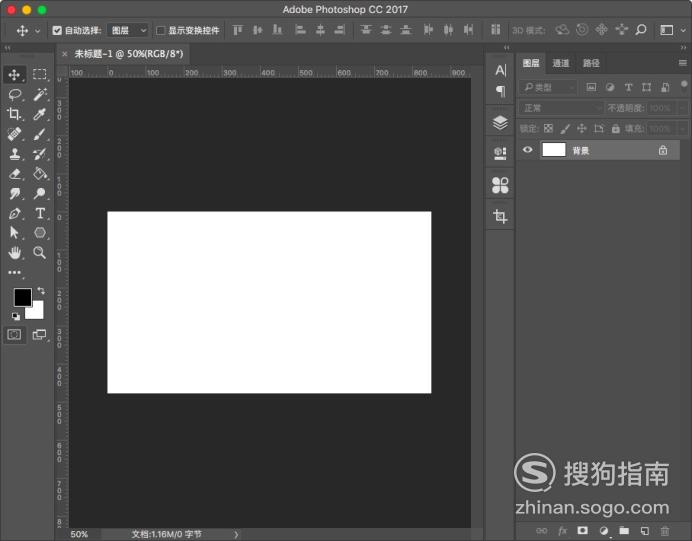The height and width of the screenshot is (541, 692).
Task: Select the Paint Bucket tool
Action: tap(40, 173)
